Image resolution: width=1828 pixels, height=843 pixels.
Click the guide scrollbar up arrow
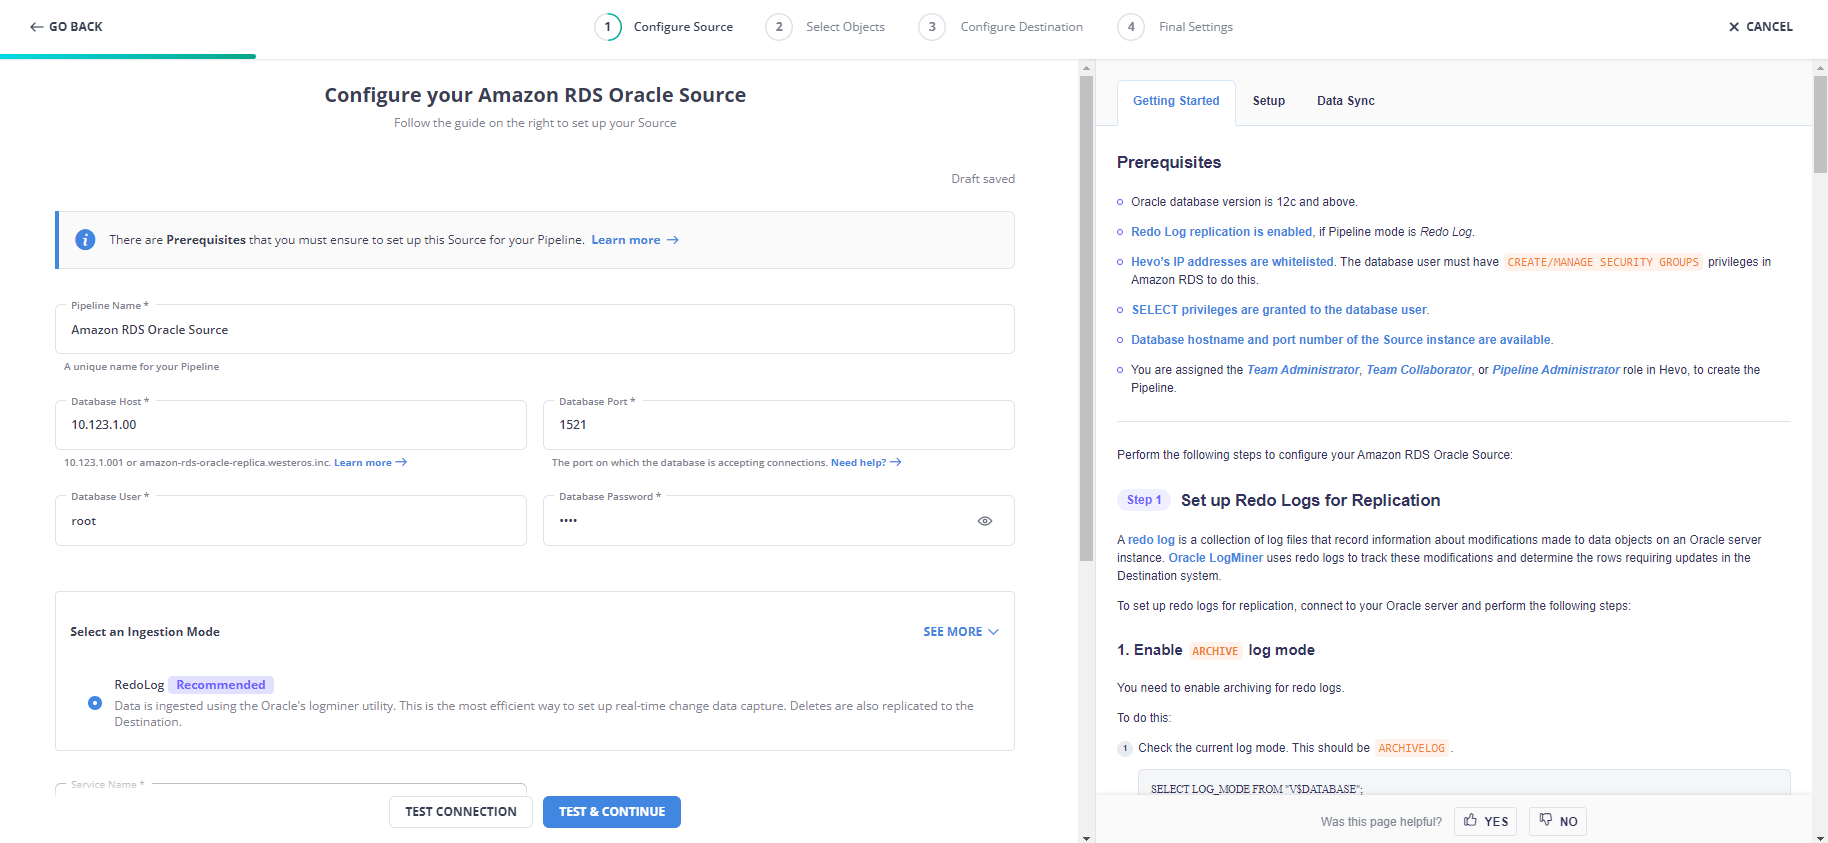coord(1821,68)
